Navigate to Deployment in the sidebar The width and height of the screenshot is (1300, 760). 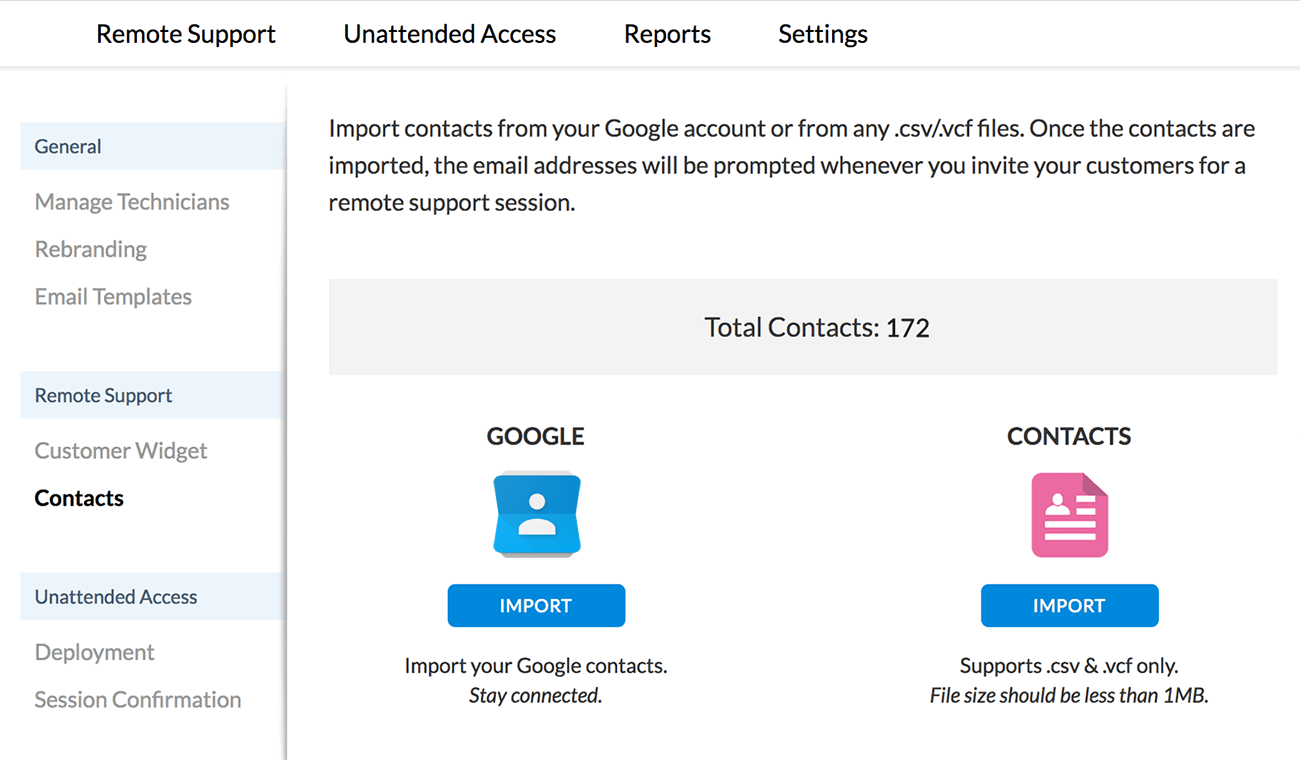pos(95,652)
